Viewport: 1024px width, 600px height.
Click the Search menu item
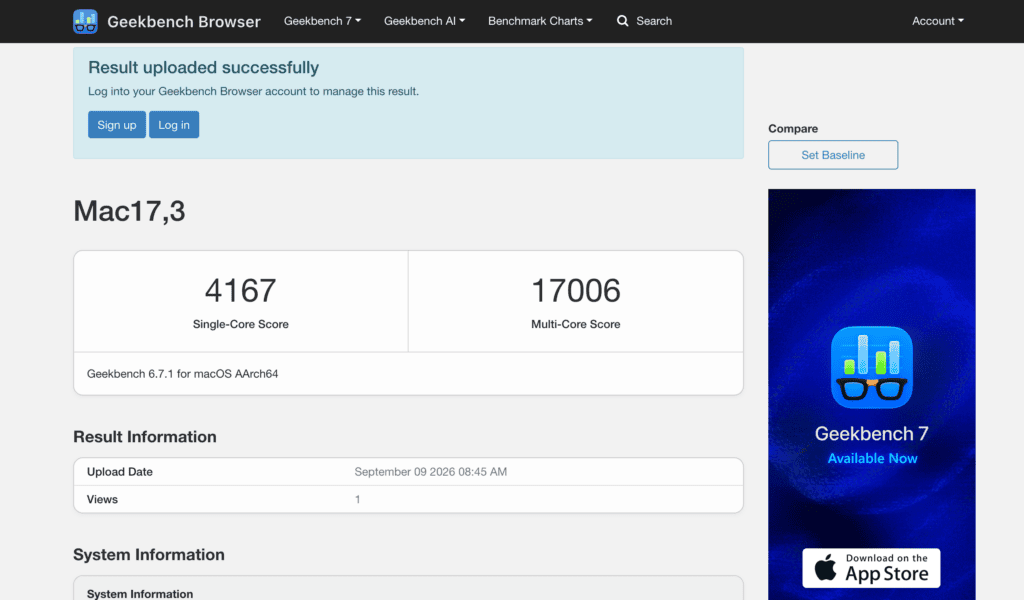pos(644,21)
